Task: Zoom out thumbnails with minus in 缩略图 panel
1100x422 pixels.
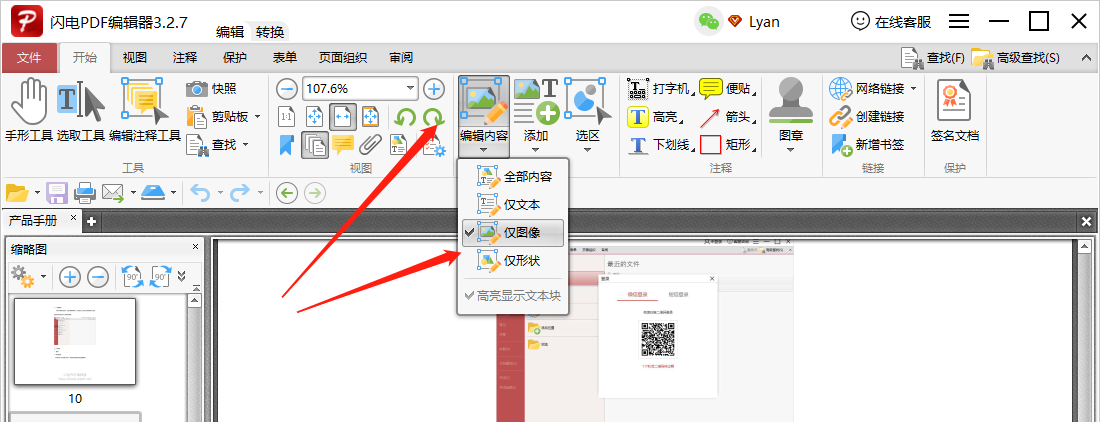Action: 98,277
